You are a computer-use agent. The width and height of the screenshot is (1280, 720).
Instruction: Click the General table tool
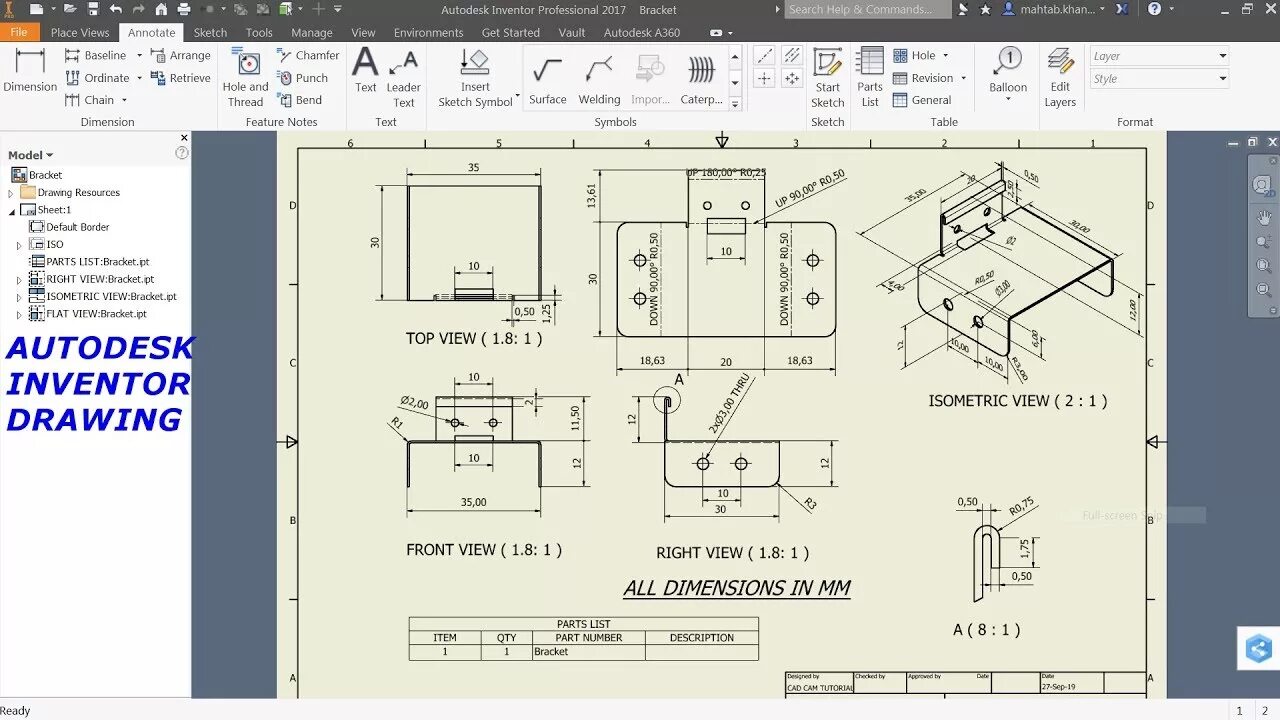coord(922,100)
